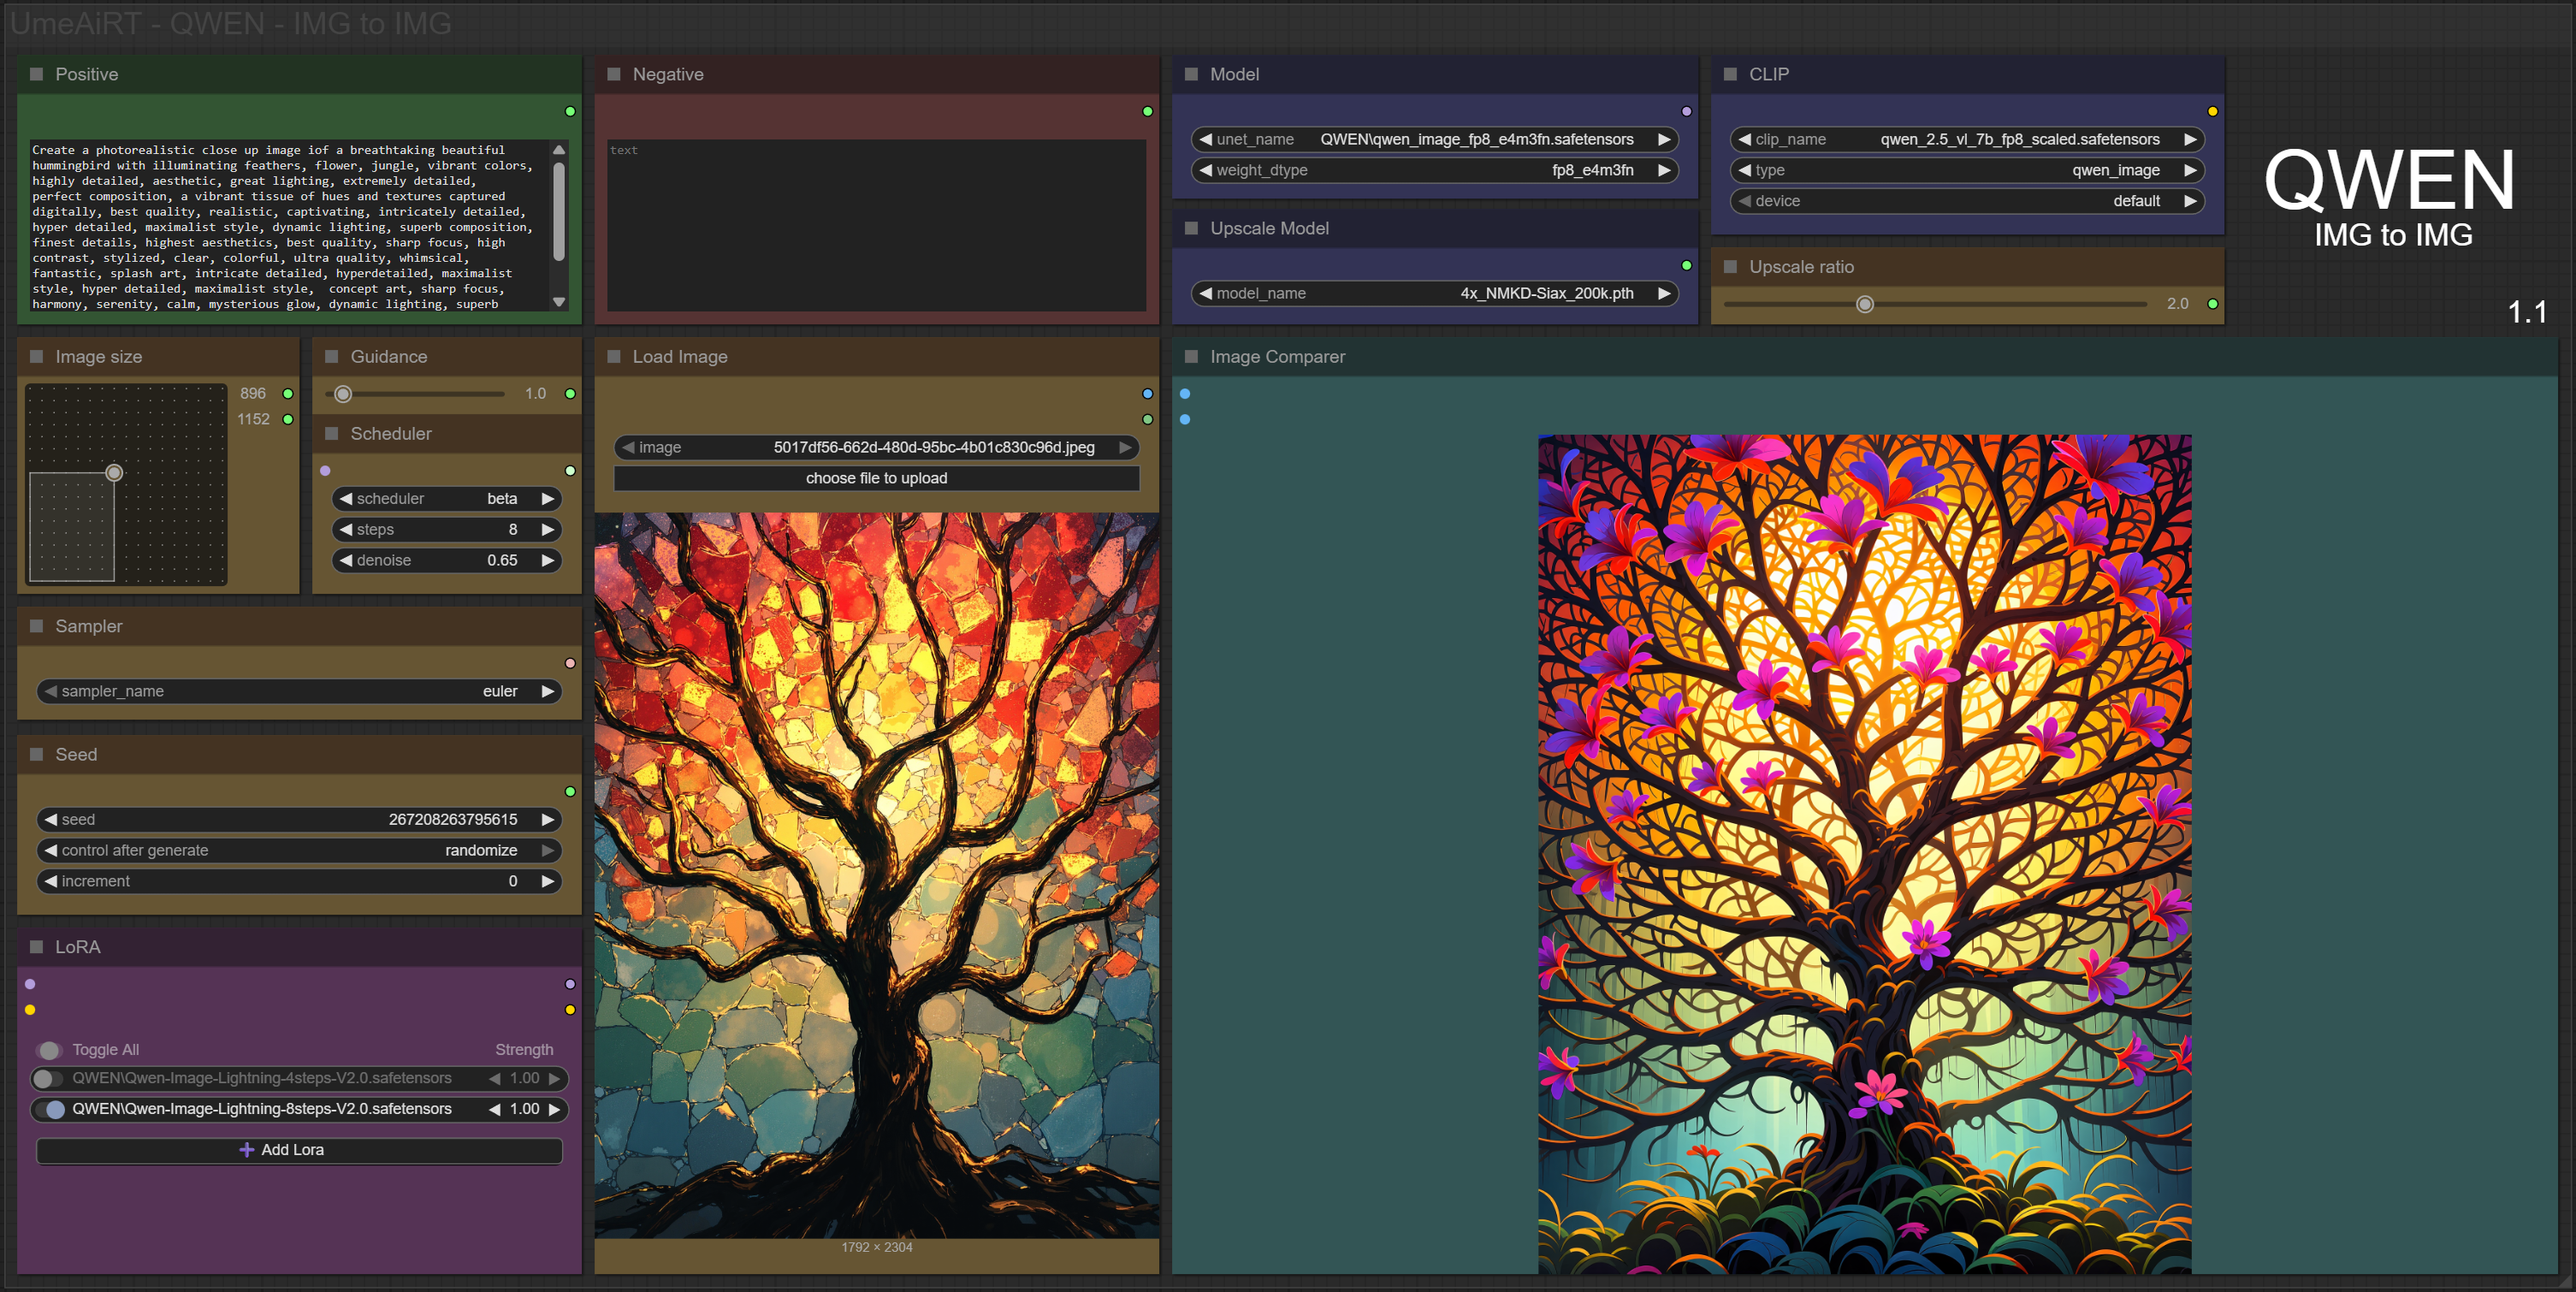Click right arrow of steps value

[547, 529]
